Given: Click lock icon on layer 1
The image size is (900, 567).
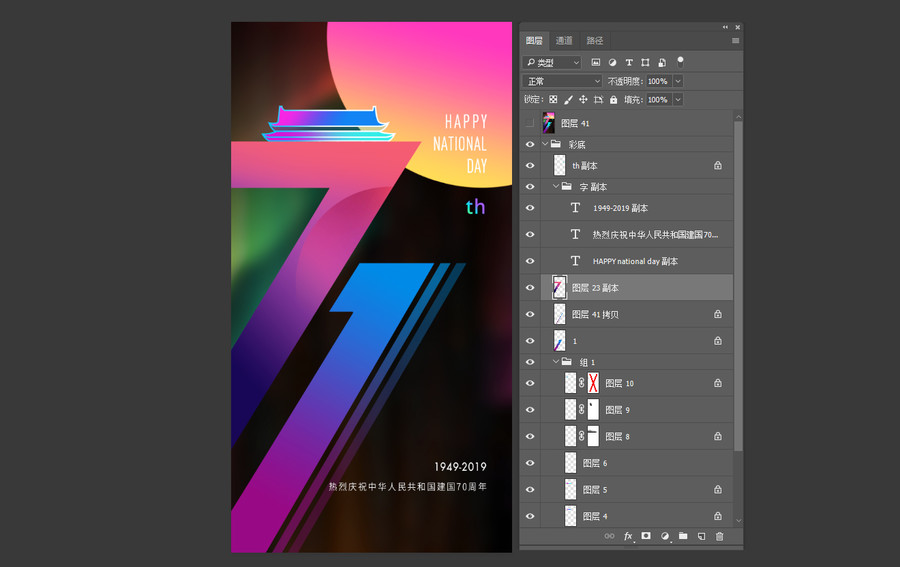Looking at the screenshot, I should pyautogui.click(x=717, y=341).
